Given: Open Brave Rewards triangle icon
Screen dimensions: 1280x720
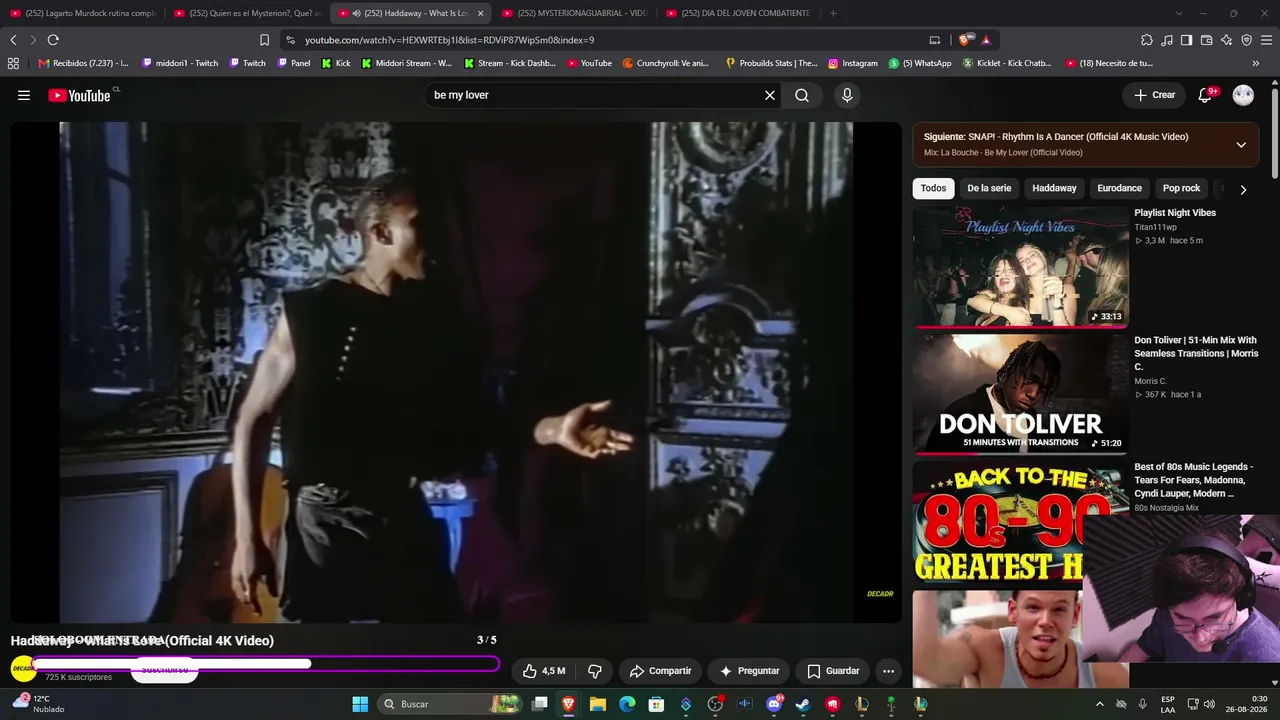Looking at the screenshot, I should pyautogui.click(x=986, y=40).
